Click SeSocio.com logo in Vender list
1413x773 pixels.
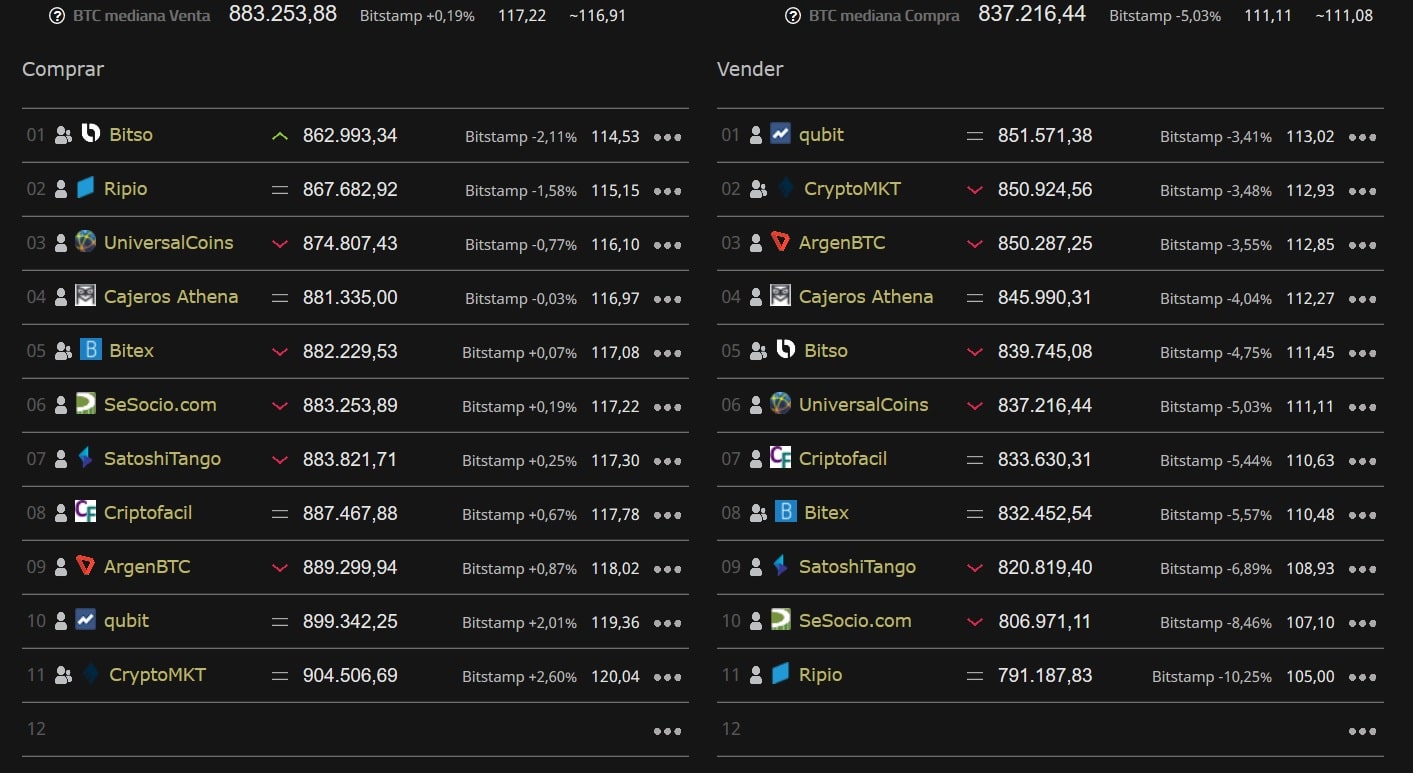[x=780, y=619]
